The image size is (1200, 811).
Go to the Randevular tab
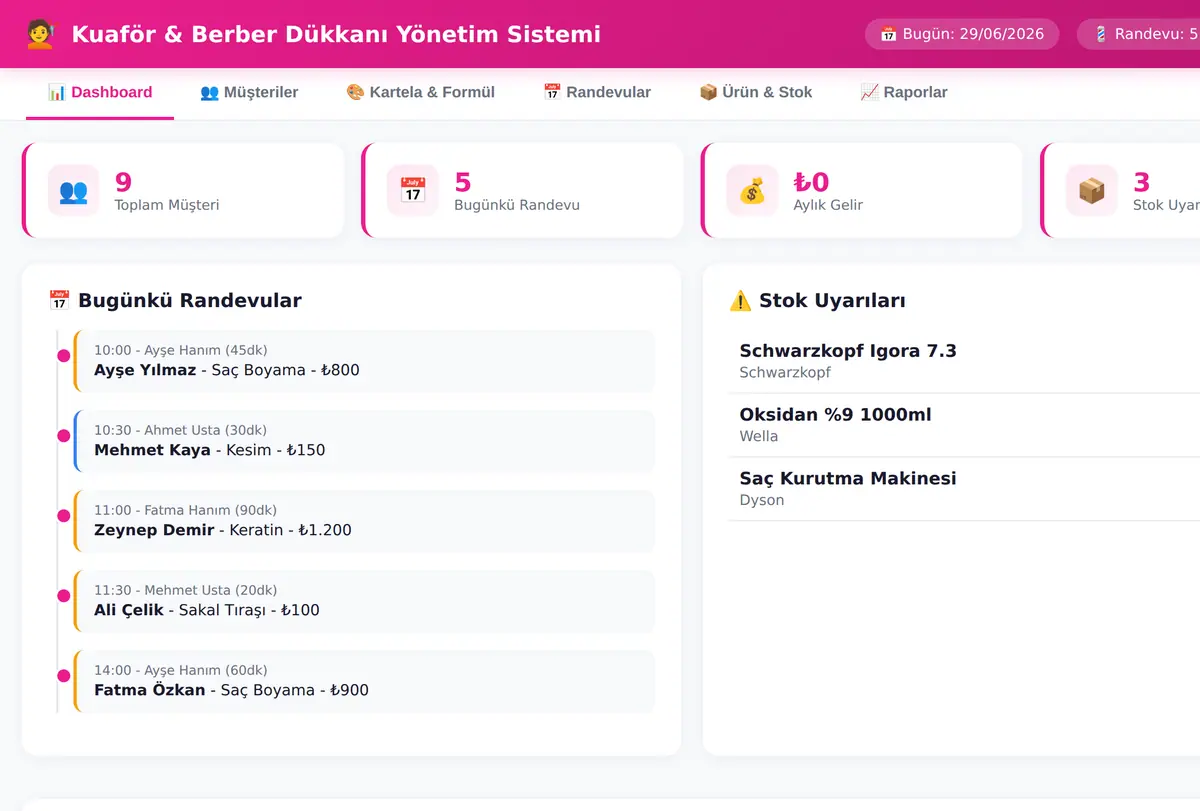(x=597, y=92)
